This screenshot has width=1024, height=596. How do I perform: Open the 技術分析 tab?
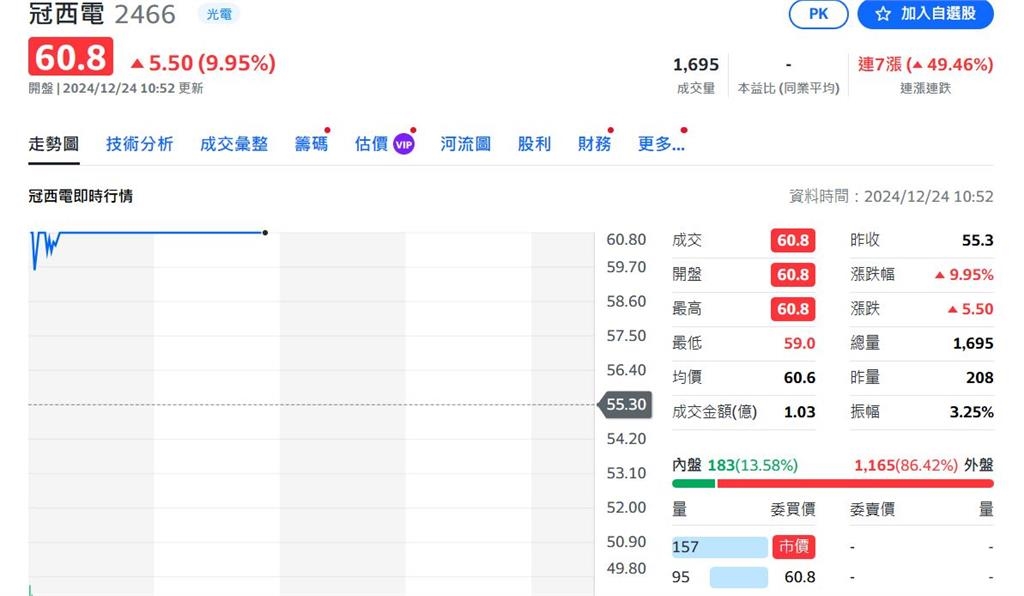pos(139,144)
